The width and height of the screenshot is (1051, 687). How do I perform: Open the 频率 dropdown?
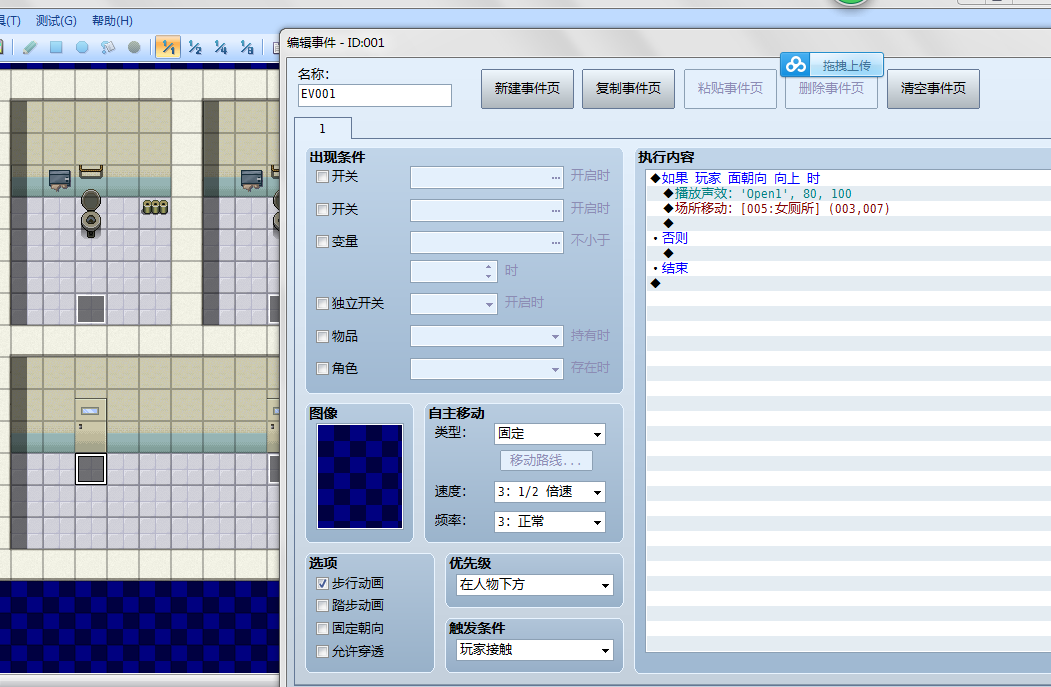click(x=550, y=521)
